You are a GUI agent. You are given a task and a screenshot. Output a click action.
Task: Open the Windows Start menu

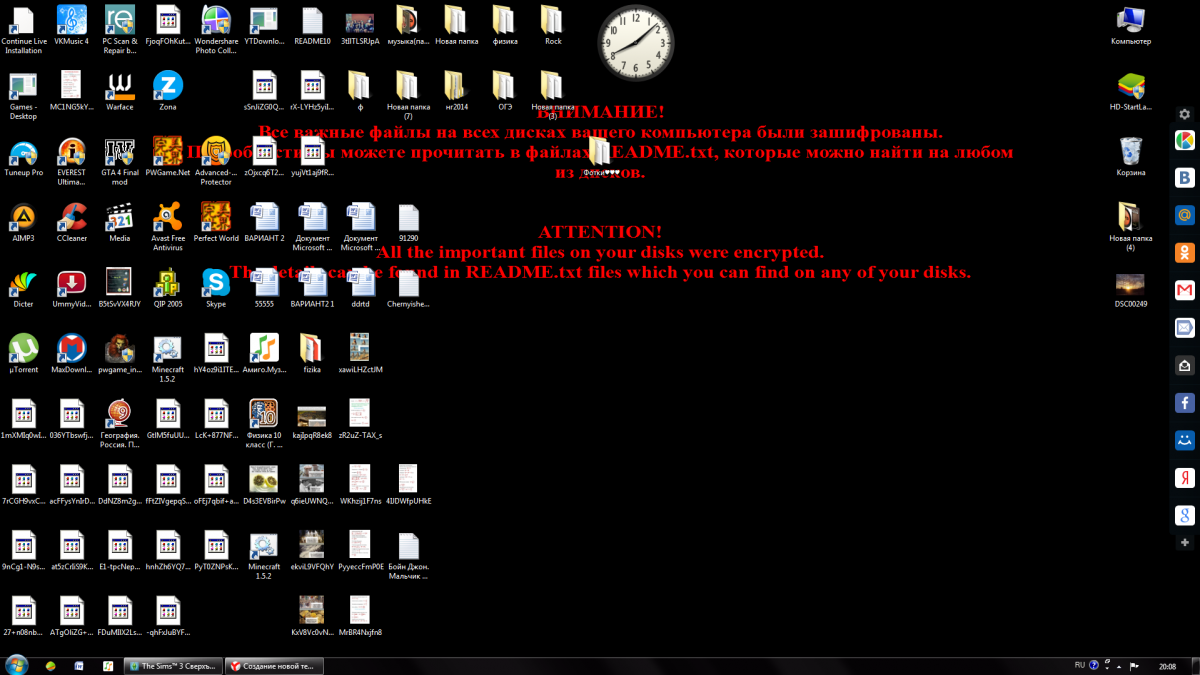tap(17, 665)
